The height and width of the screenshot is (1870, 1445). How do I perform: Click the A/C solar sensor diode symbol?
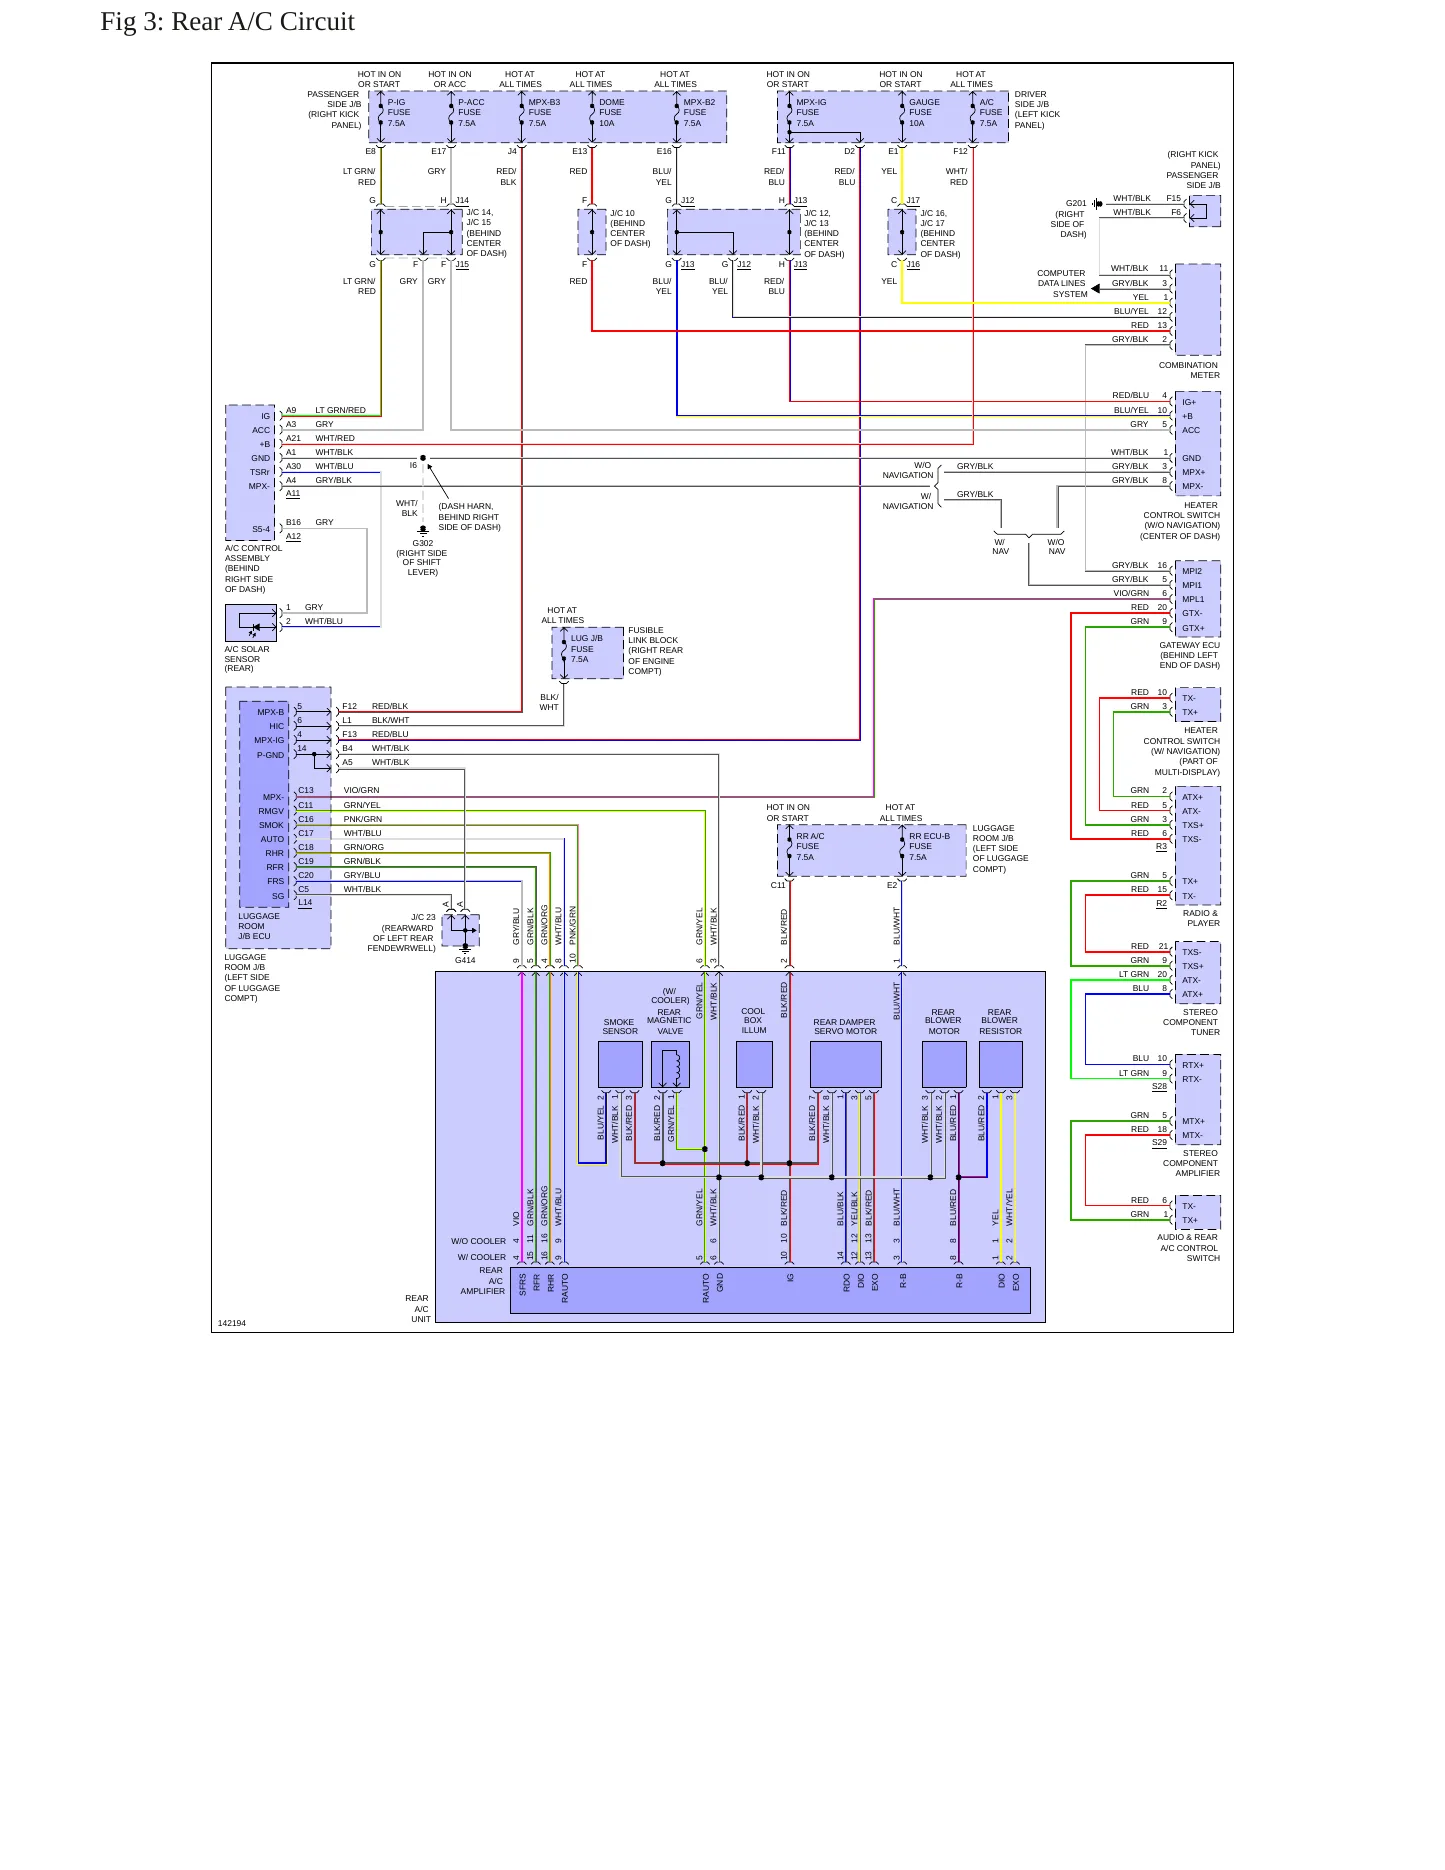click(x=254, y=628)
